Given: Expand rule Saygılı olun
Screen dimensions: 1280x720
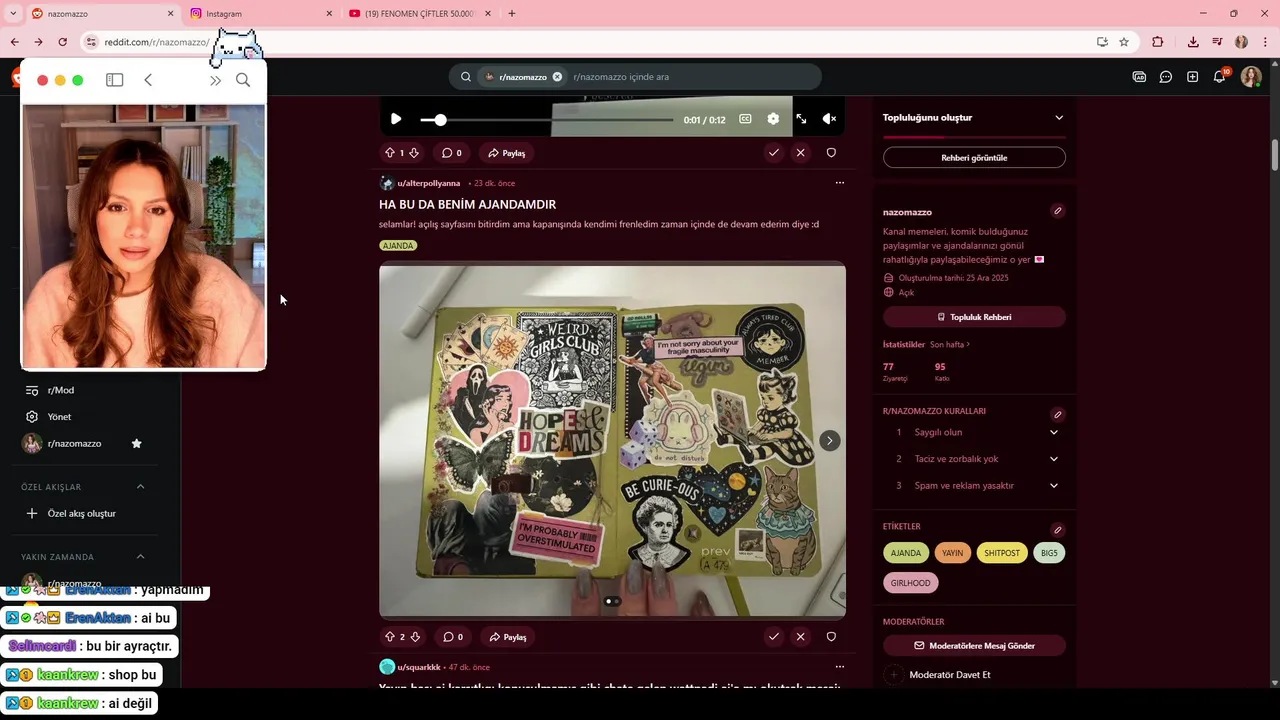Looking at the screenshot, I should click(974, 432).
